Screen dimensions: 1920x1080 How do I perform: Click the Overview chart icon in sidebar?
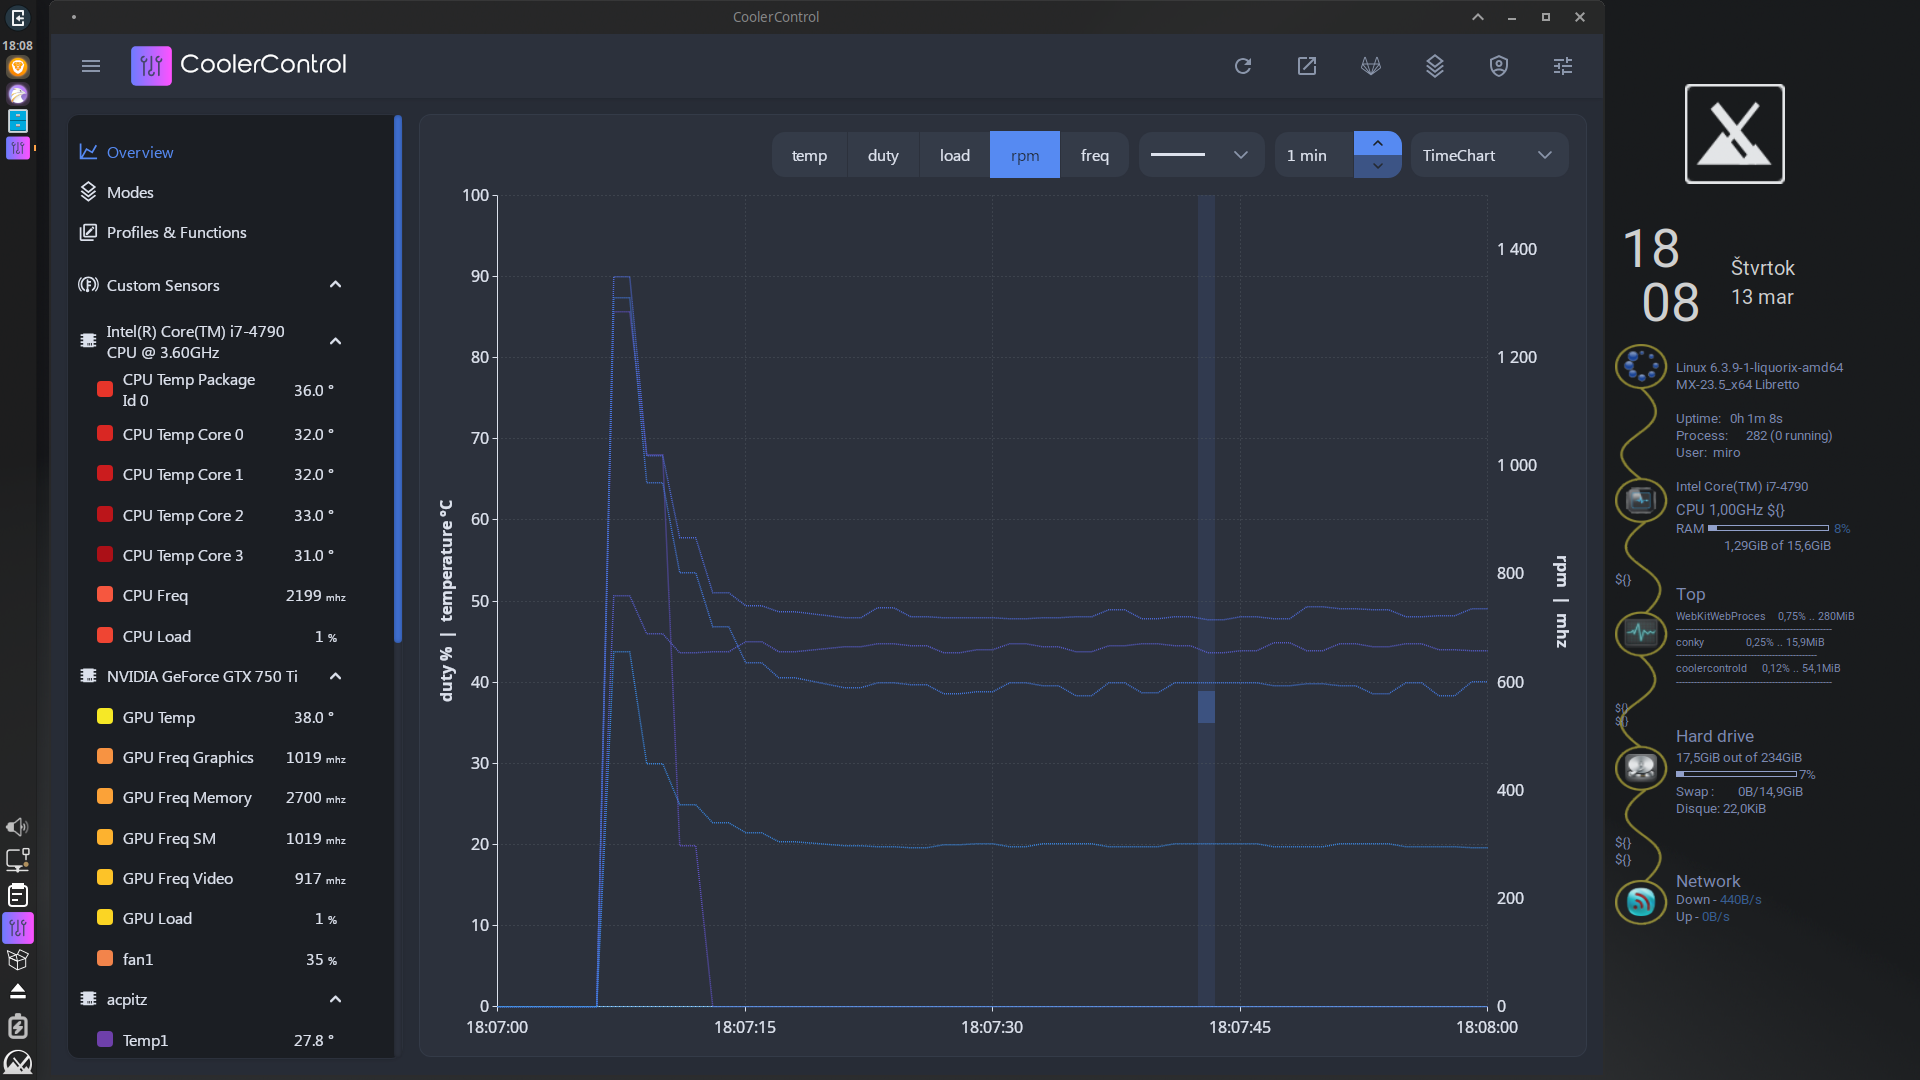(89, 152)
